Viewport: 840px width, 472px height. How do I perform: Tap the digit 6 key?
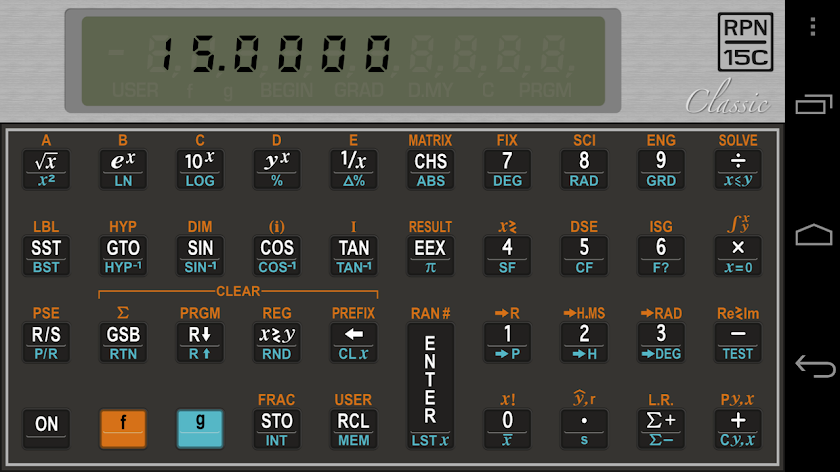click(x=661, y=256)
